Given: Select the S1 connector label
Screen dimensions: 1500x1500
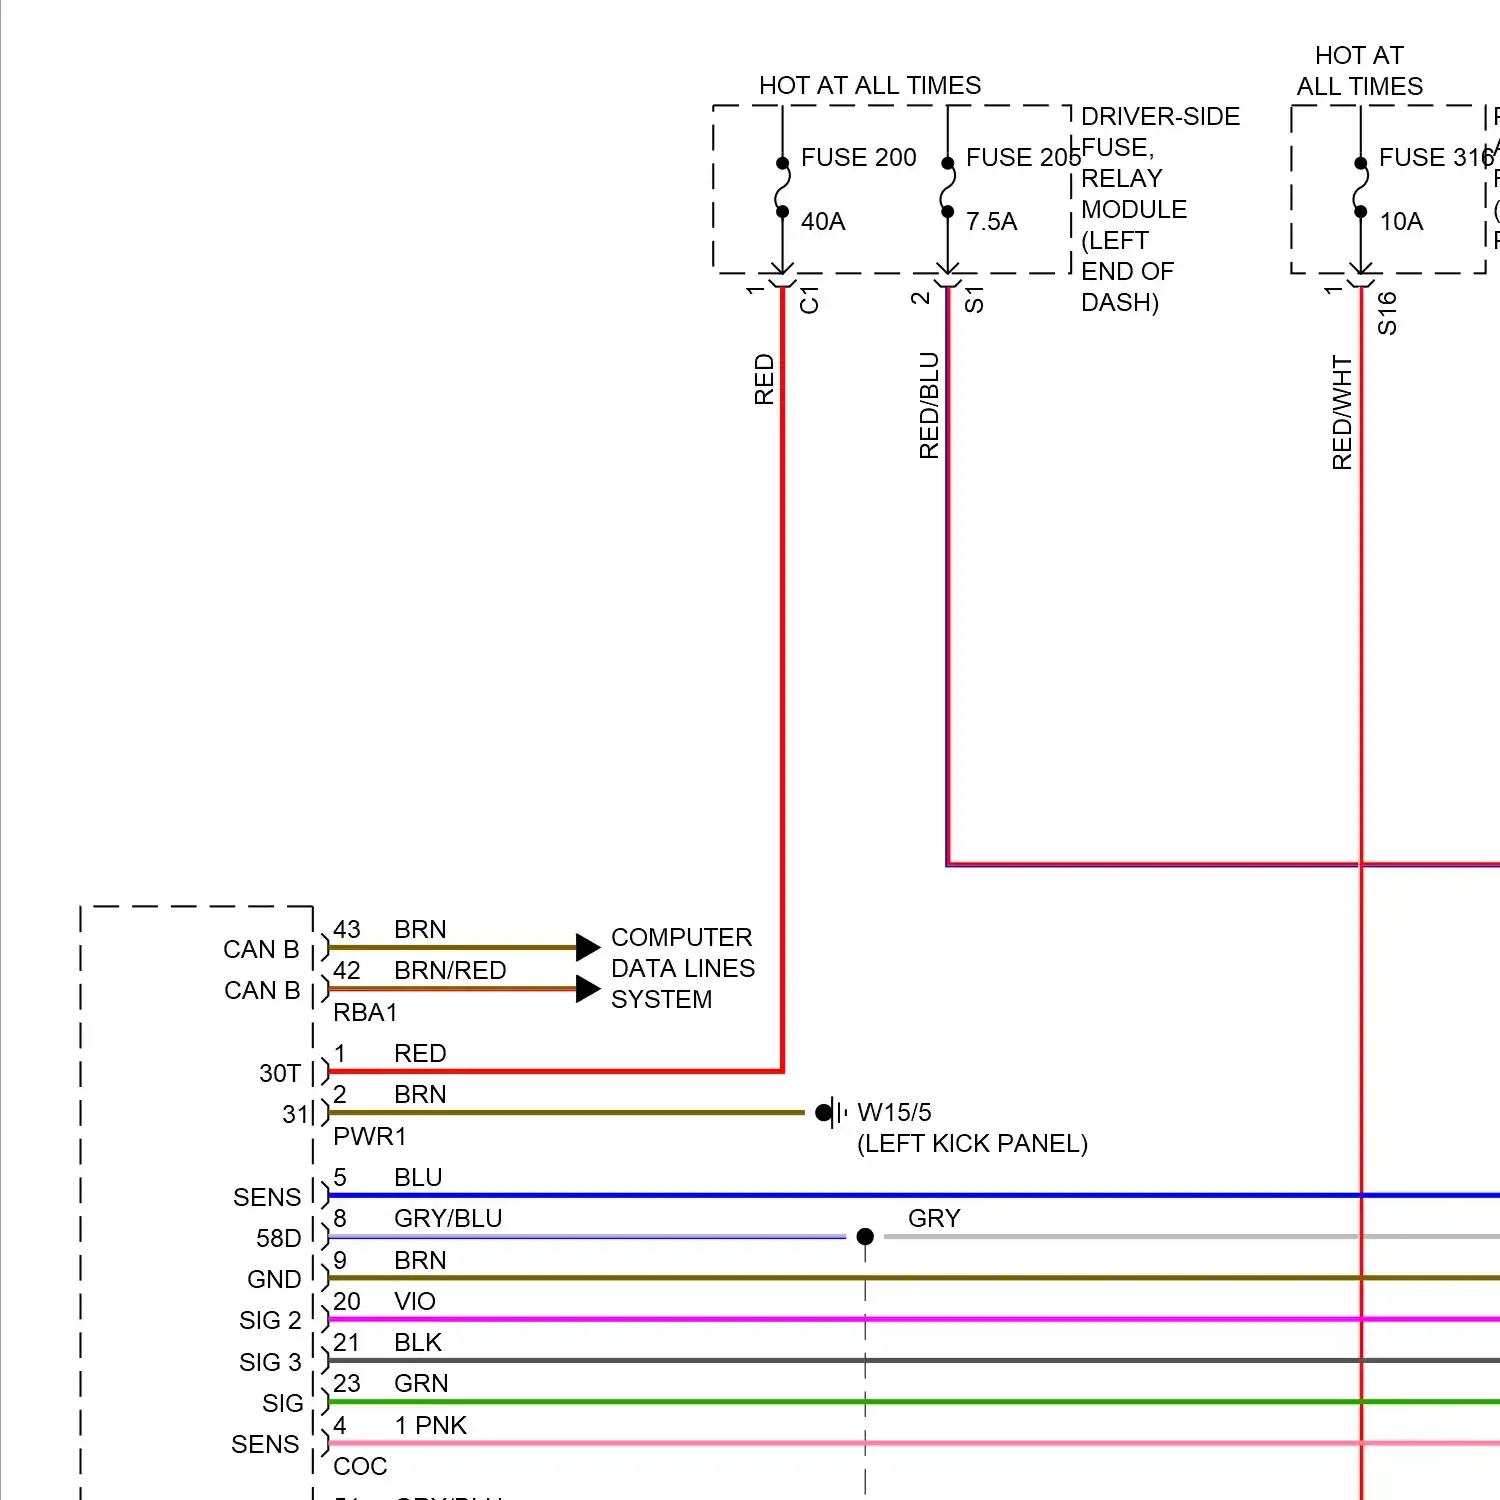Looking at the screenshot, I should click(974, 300).
